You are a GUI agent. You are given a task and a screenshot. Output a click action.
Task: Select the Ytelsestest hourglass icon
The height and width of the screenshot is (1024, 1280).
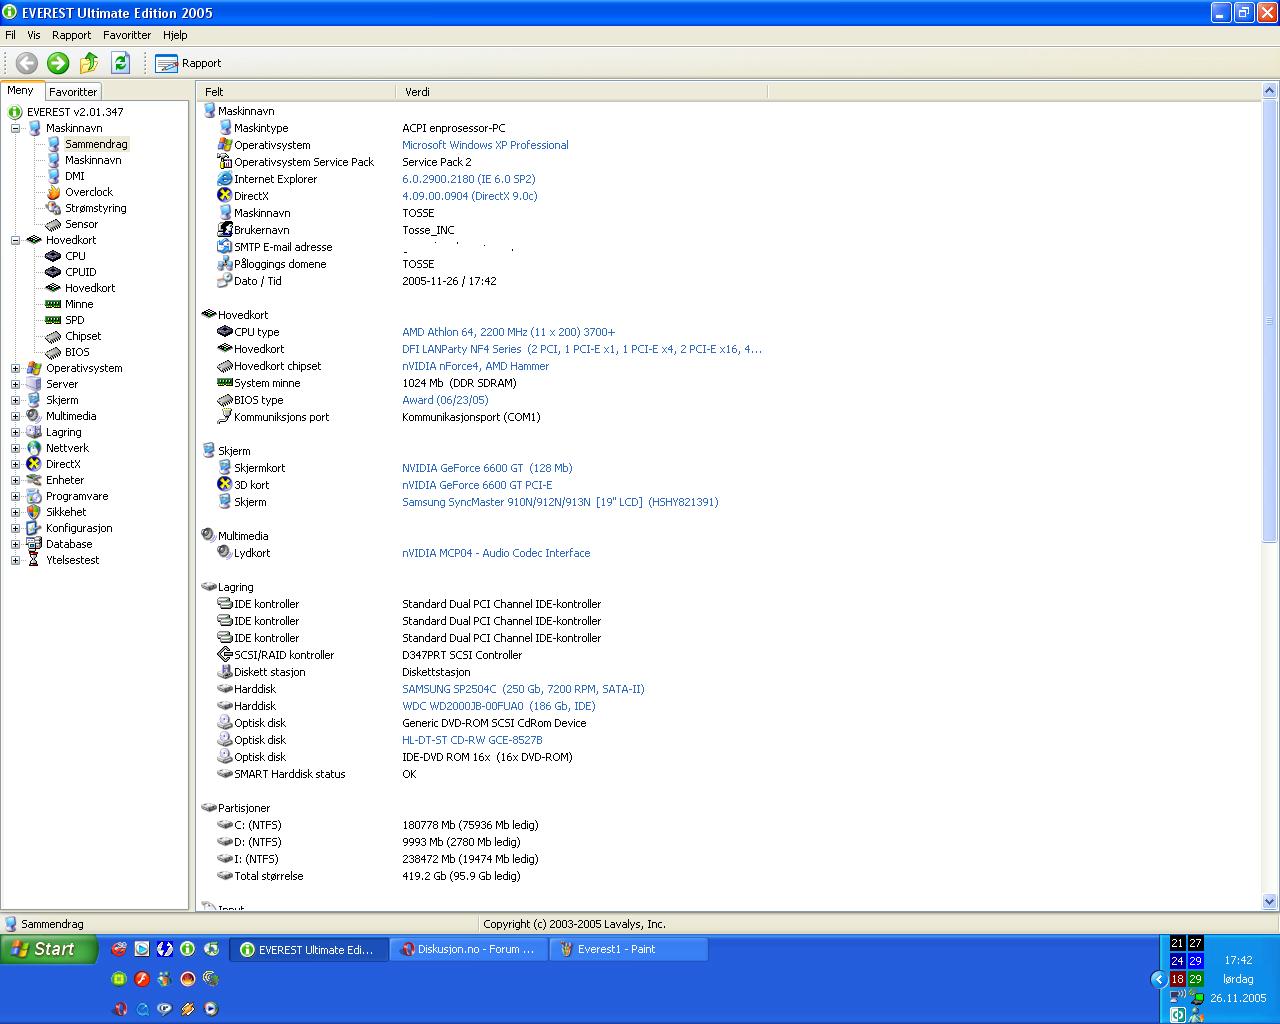[x=34, y=560]
